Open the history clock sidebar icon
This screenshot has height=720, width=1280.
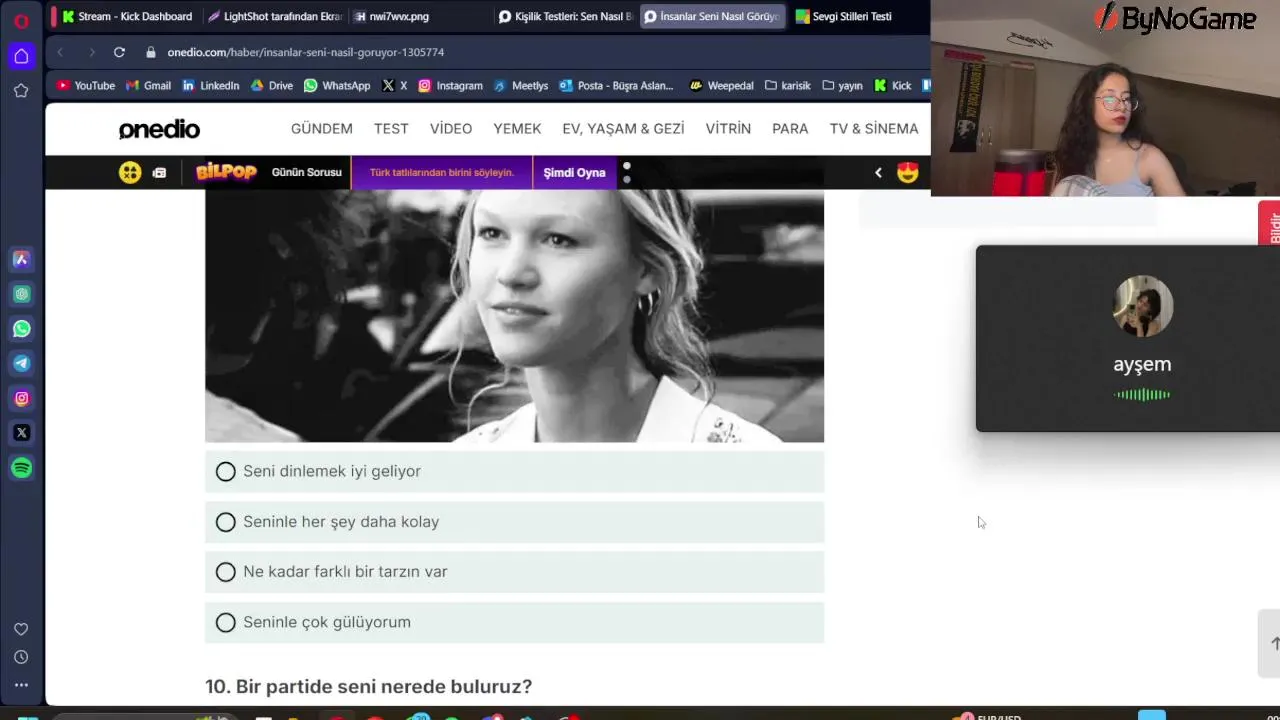21,657
